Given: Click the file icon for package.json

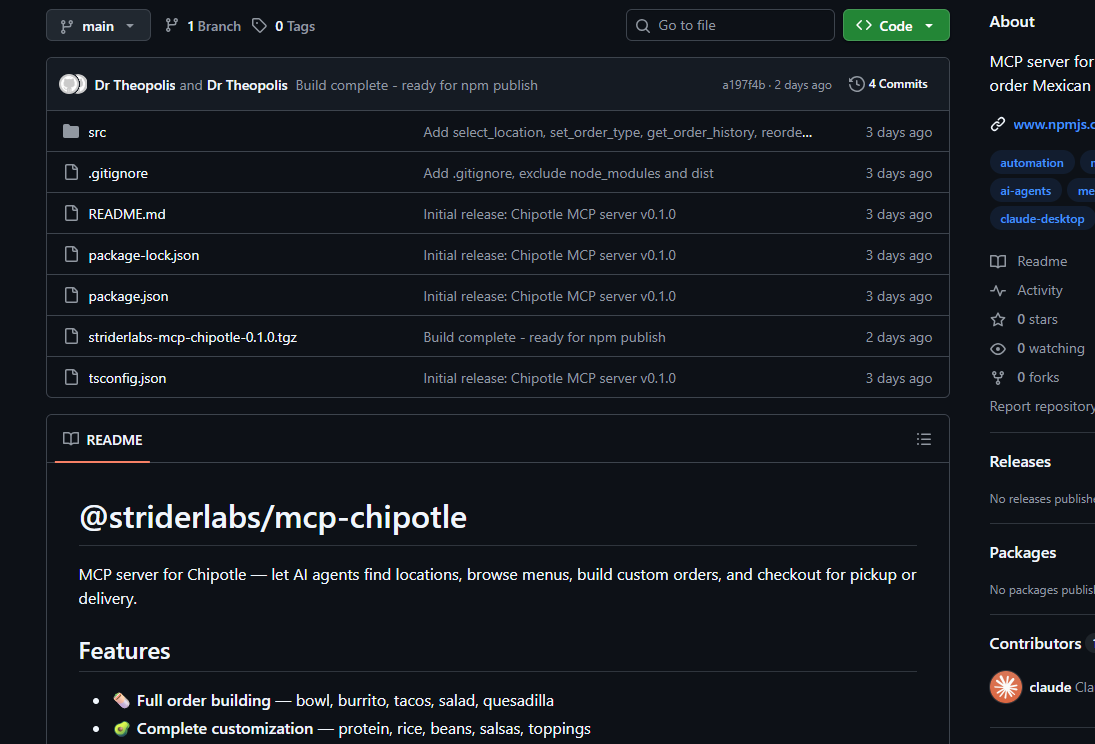Looking at the screenshot, I should pos(71,295).
